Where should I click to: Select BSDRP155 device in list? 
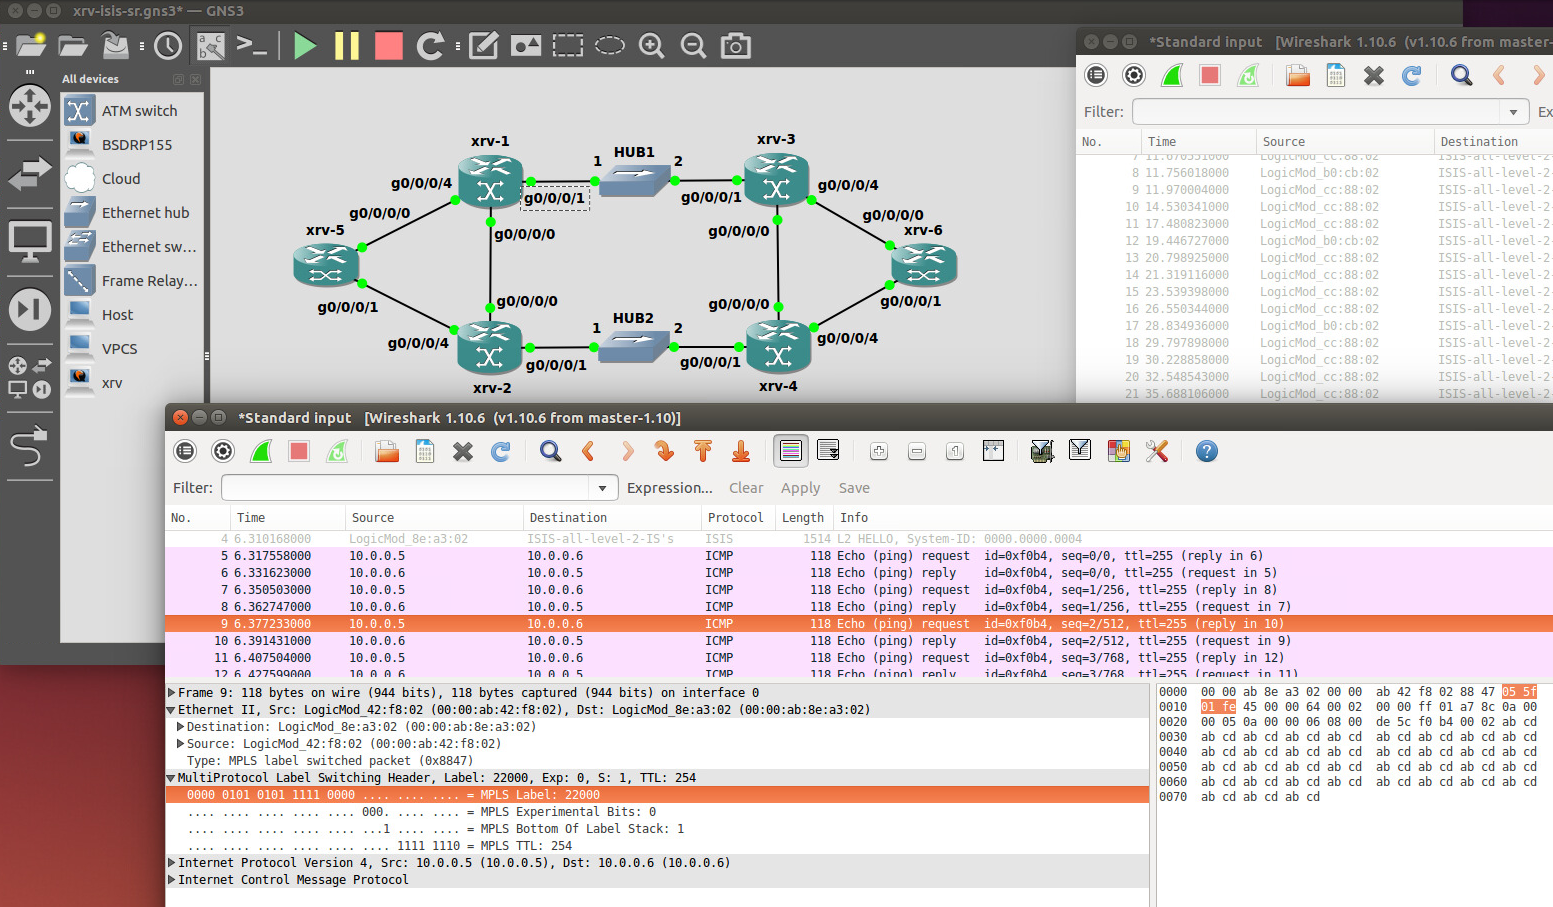click(x=132, y=145)
